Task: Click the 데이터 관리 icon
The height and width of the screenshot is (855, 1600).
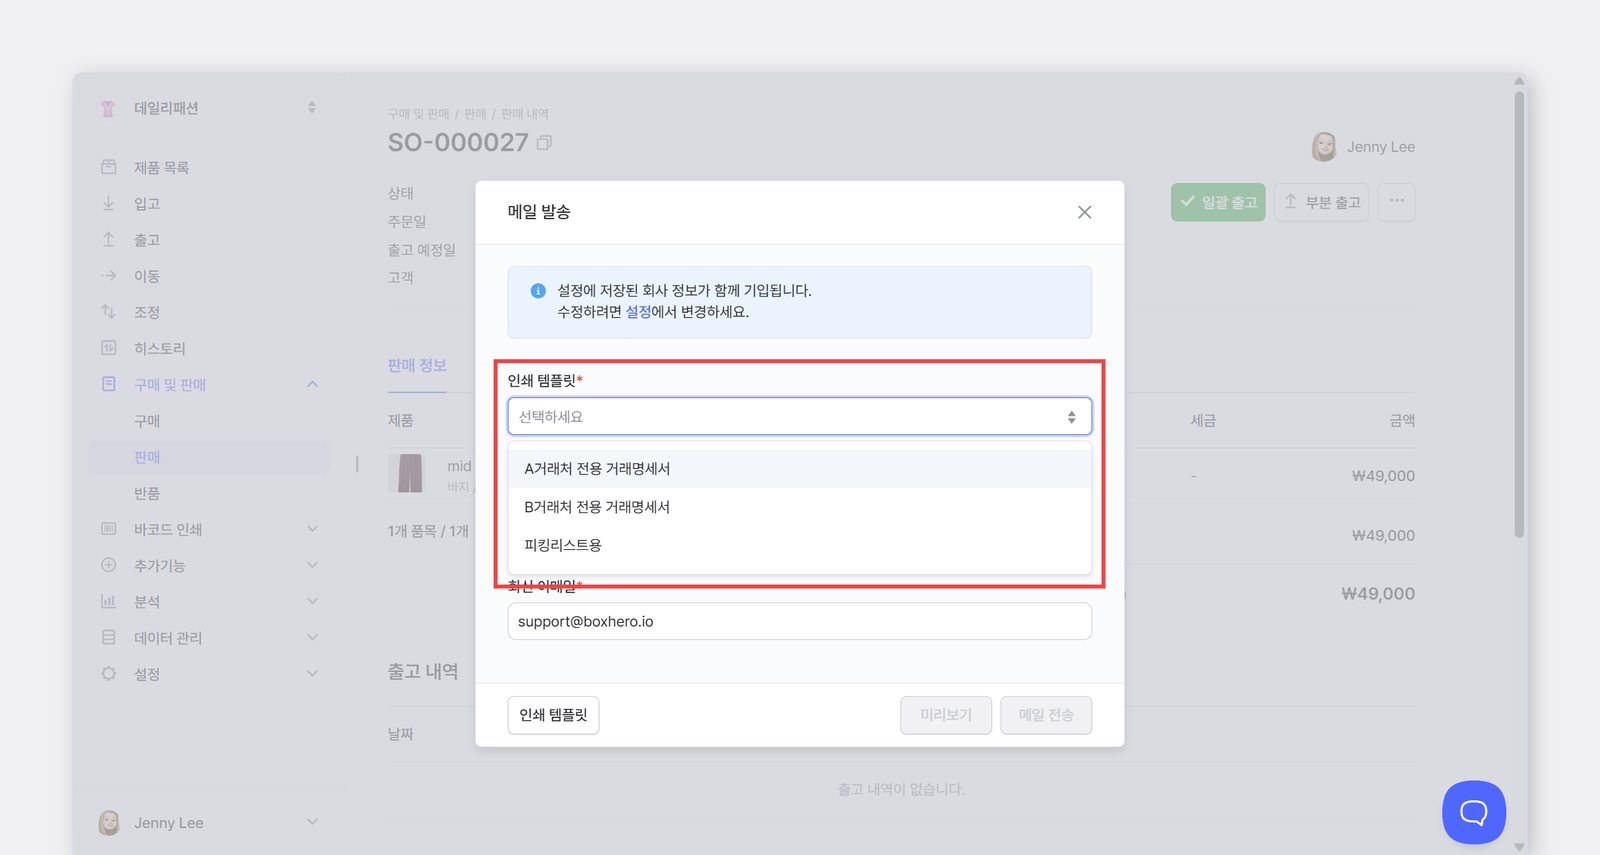Action: [109, 637]
